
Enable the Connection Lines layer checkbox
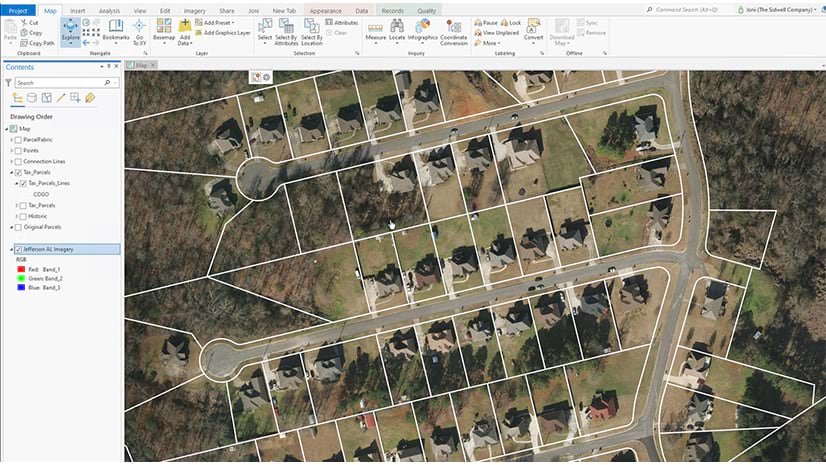tap(18, 162)
